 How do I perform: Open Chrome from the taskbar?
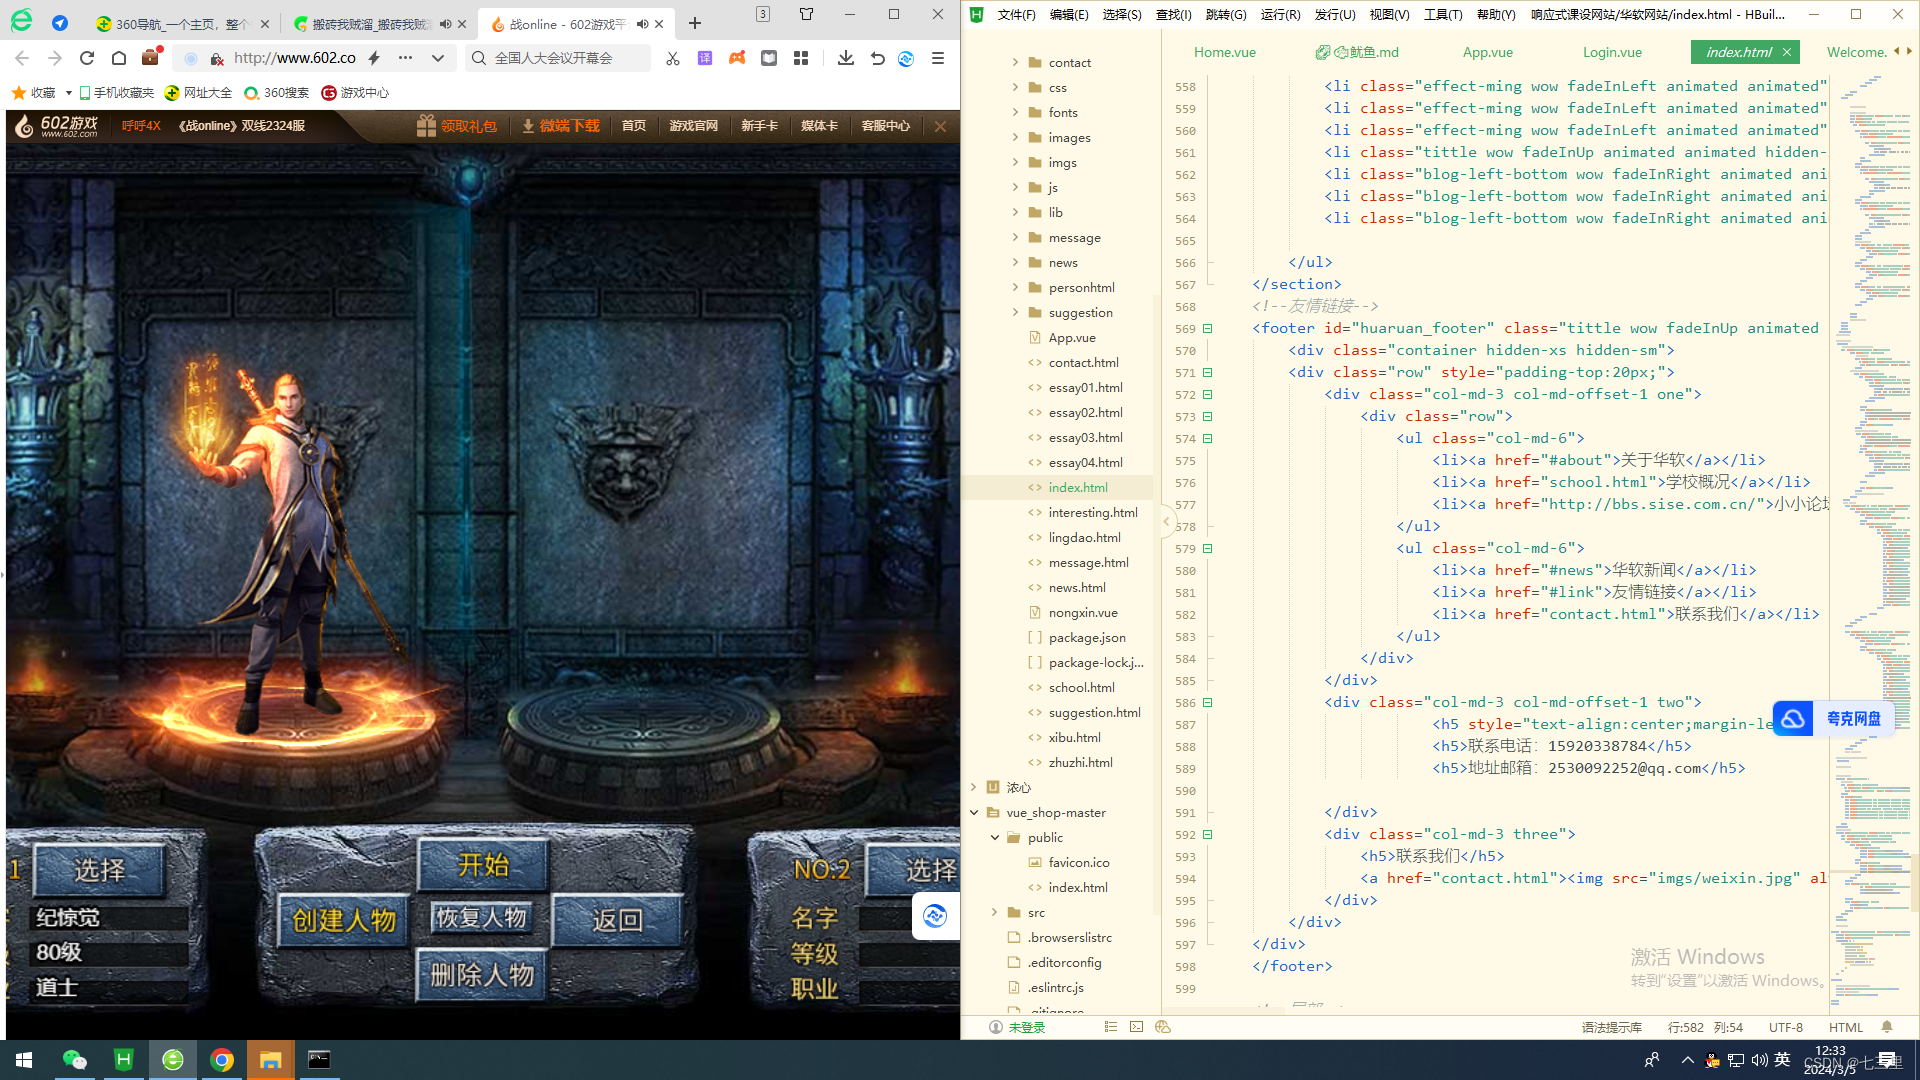coord(222,1060)
